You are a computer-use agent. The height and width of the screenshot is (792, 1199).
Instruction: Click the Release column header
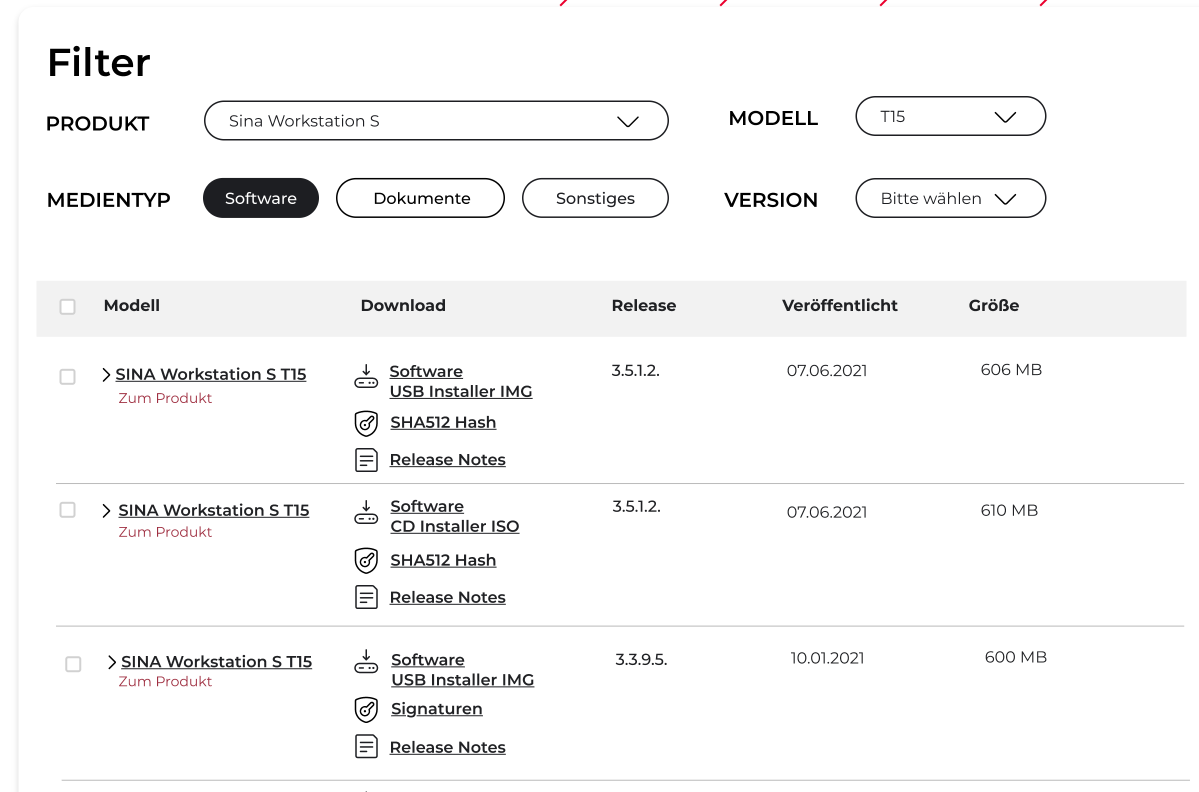644,306
